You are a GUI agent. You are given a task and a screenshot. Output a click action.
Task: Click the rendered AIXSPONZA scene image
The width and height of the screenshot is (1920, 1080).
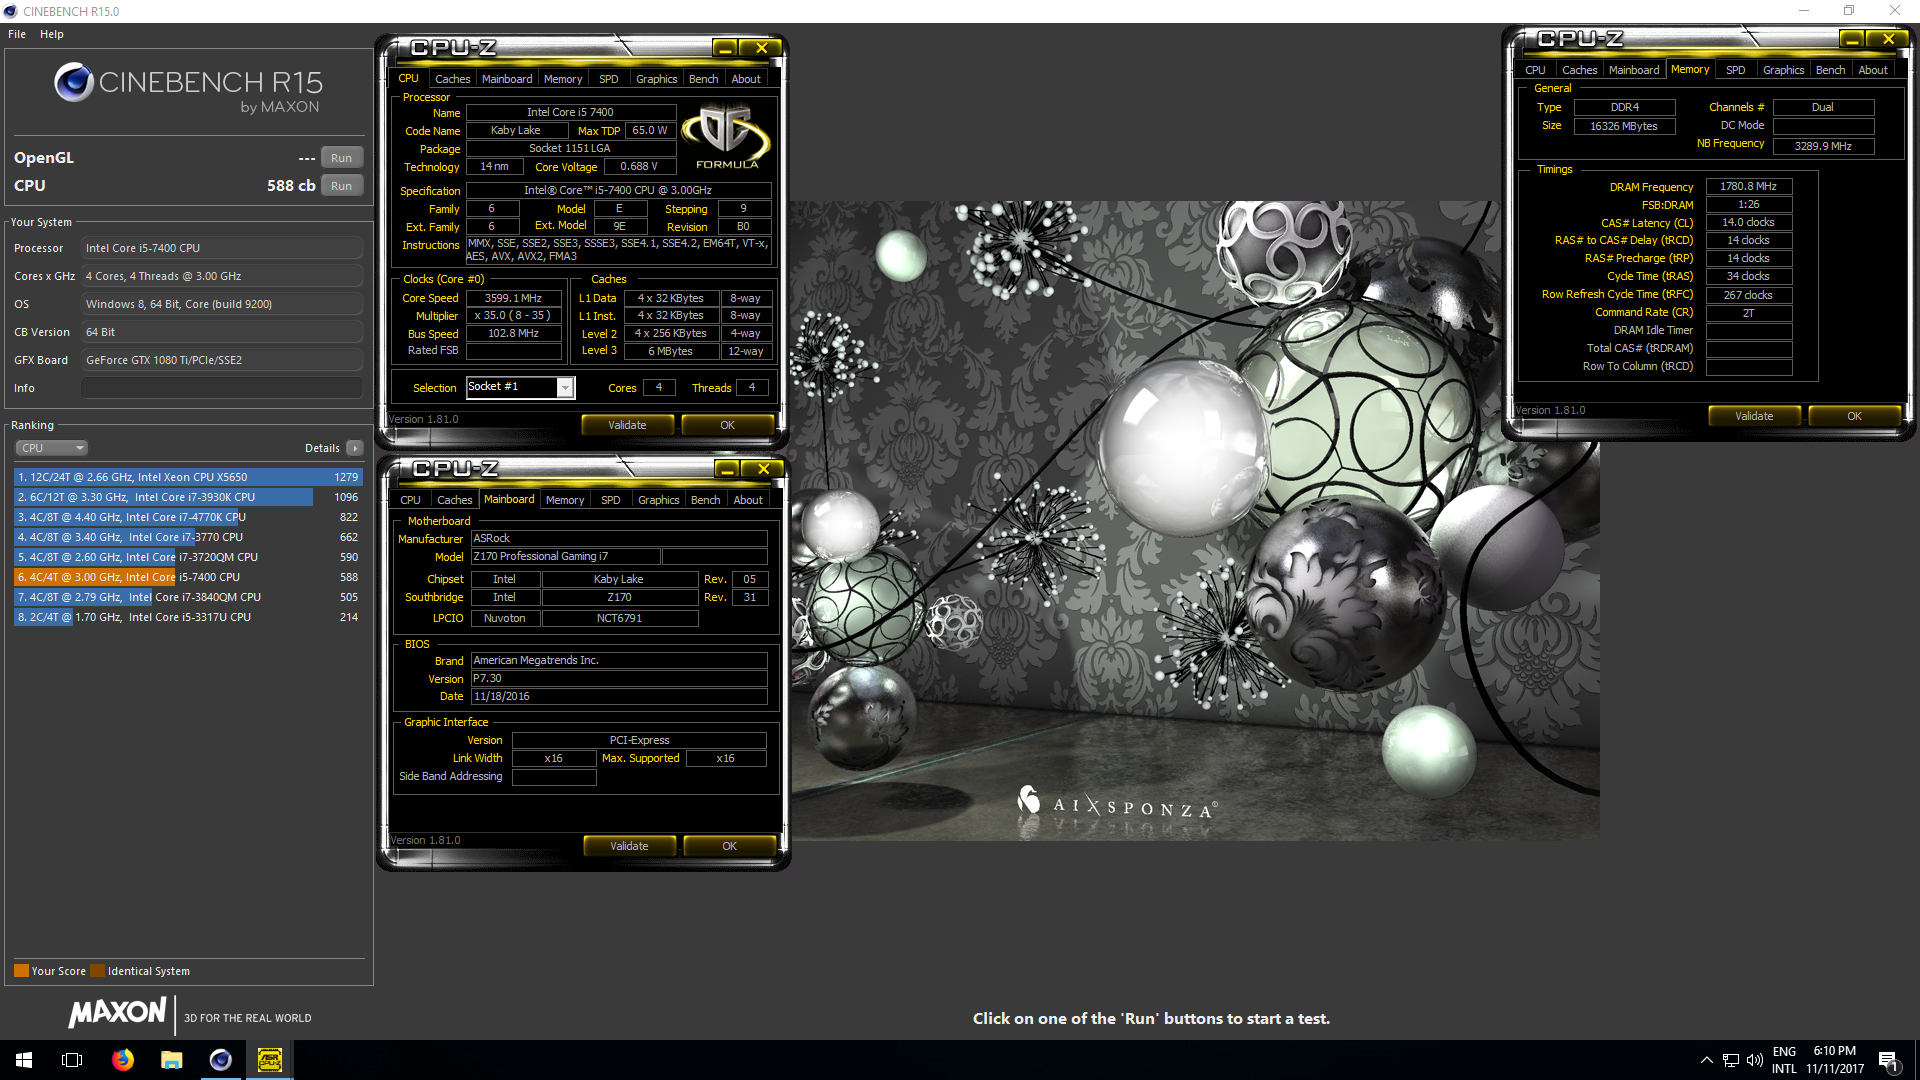[x=1195, y=521]
